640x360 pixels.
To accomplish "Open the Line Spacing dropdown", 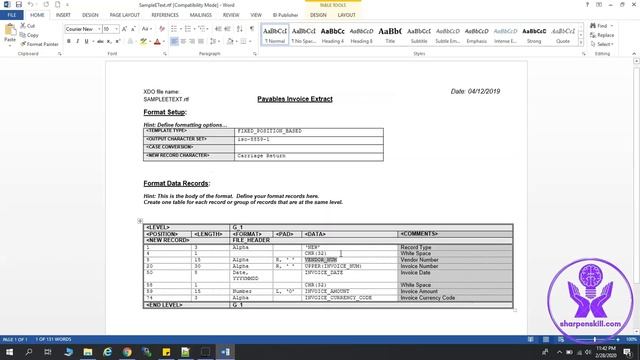I will (x=214, y=41).
